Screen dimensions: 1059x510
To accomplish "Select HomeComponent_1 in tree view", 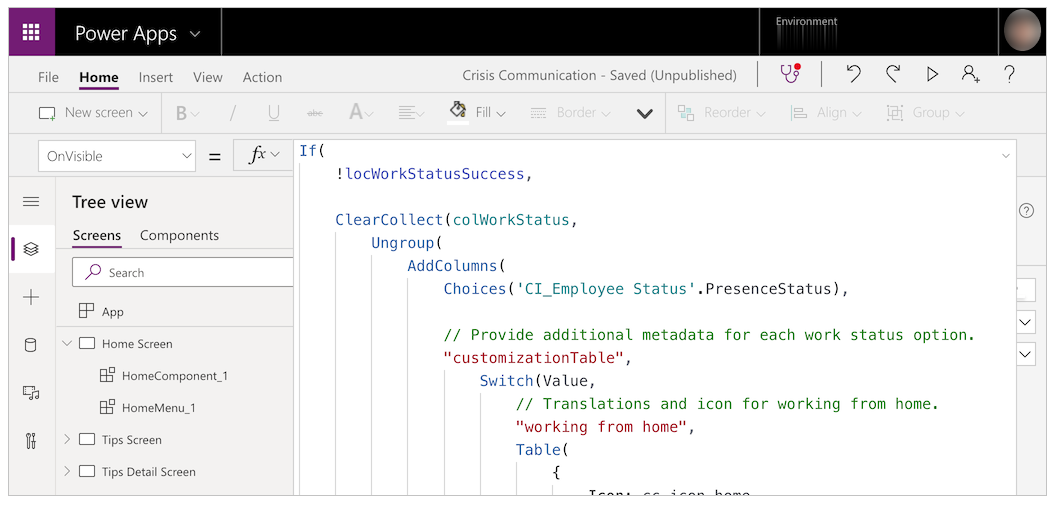I will tap(174, 376).
